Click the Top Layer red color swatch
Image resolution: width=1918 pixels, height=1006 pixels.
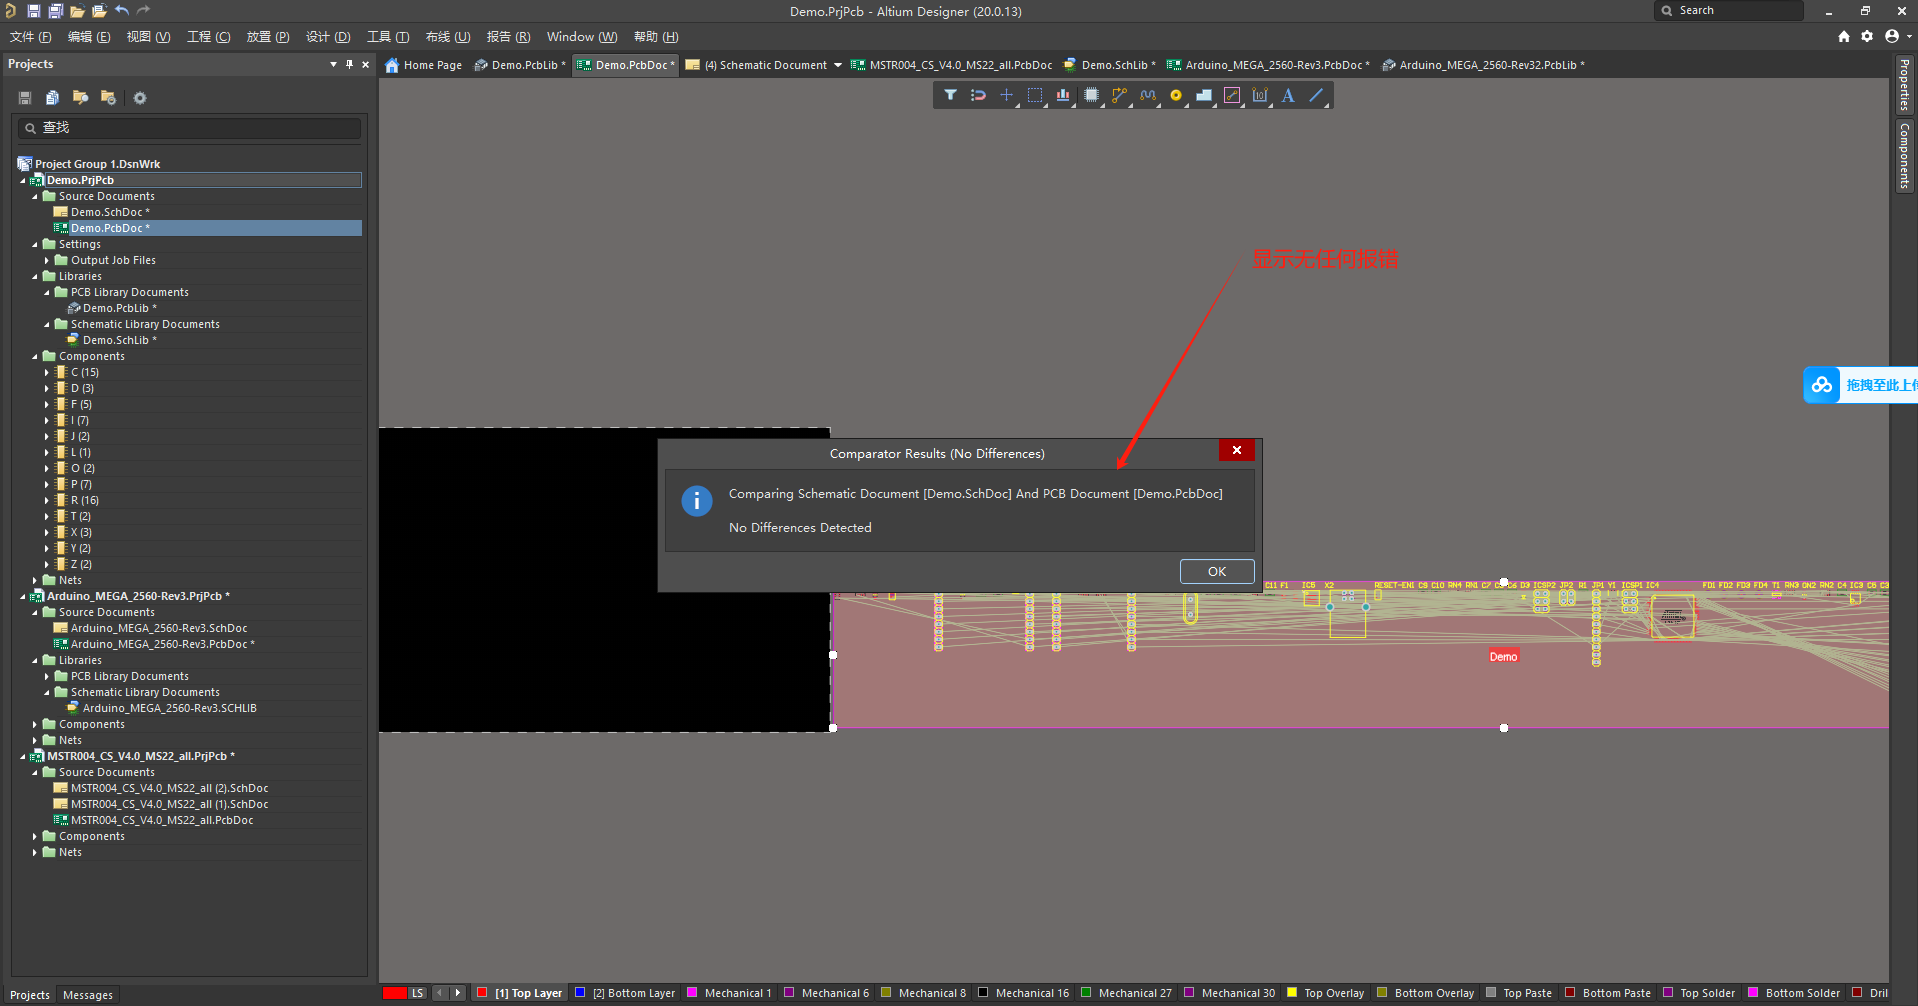[482, 993]
